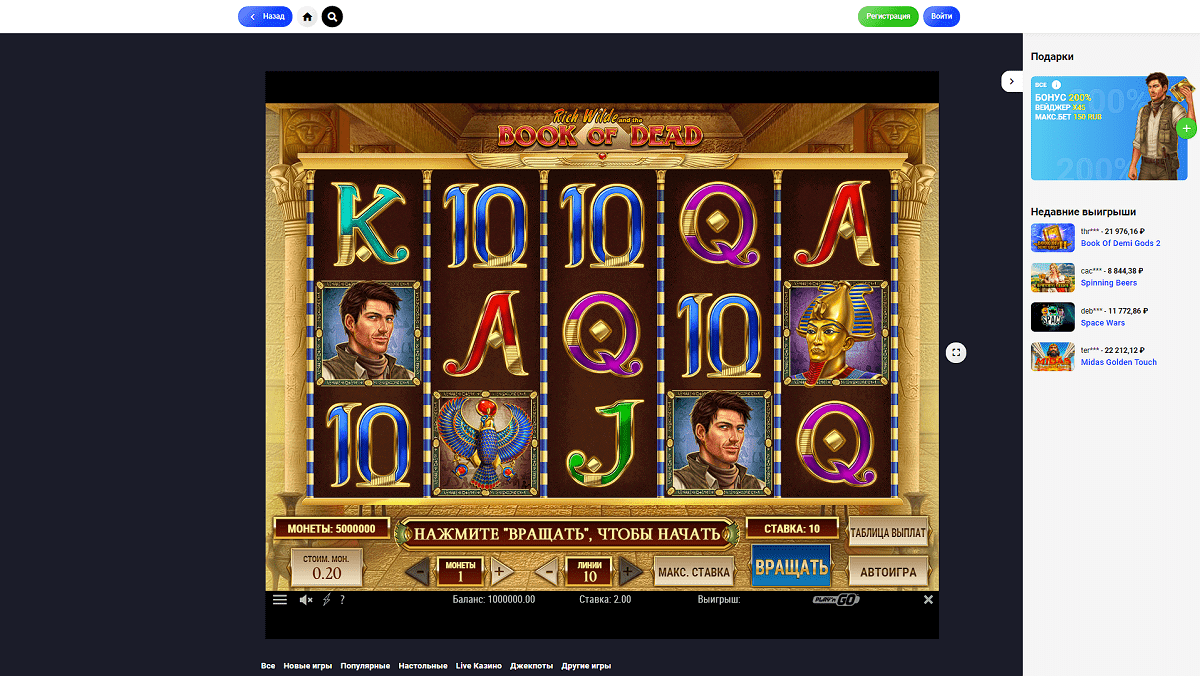Viewport: 1200px width, 676px height.
Task: Toggle the muted sound speaker icon
Action: pyautogui.click(x=306, y=600)
